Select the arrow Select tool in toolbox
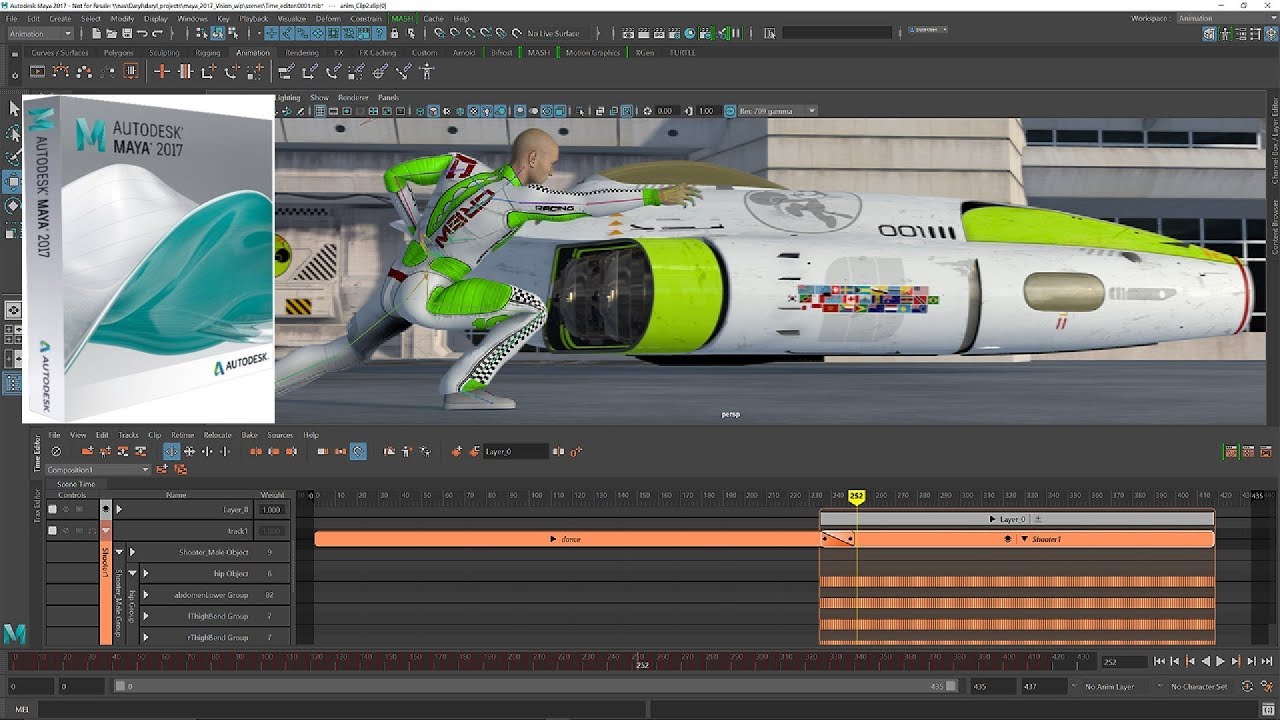This screenshot has width=1280, height=720. coord(13,107)
